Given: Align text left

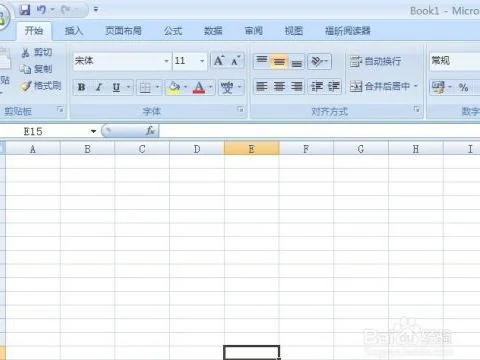Looking at the screenshot, I should pos(262,87).
